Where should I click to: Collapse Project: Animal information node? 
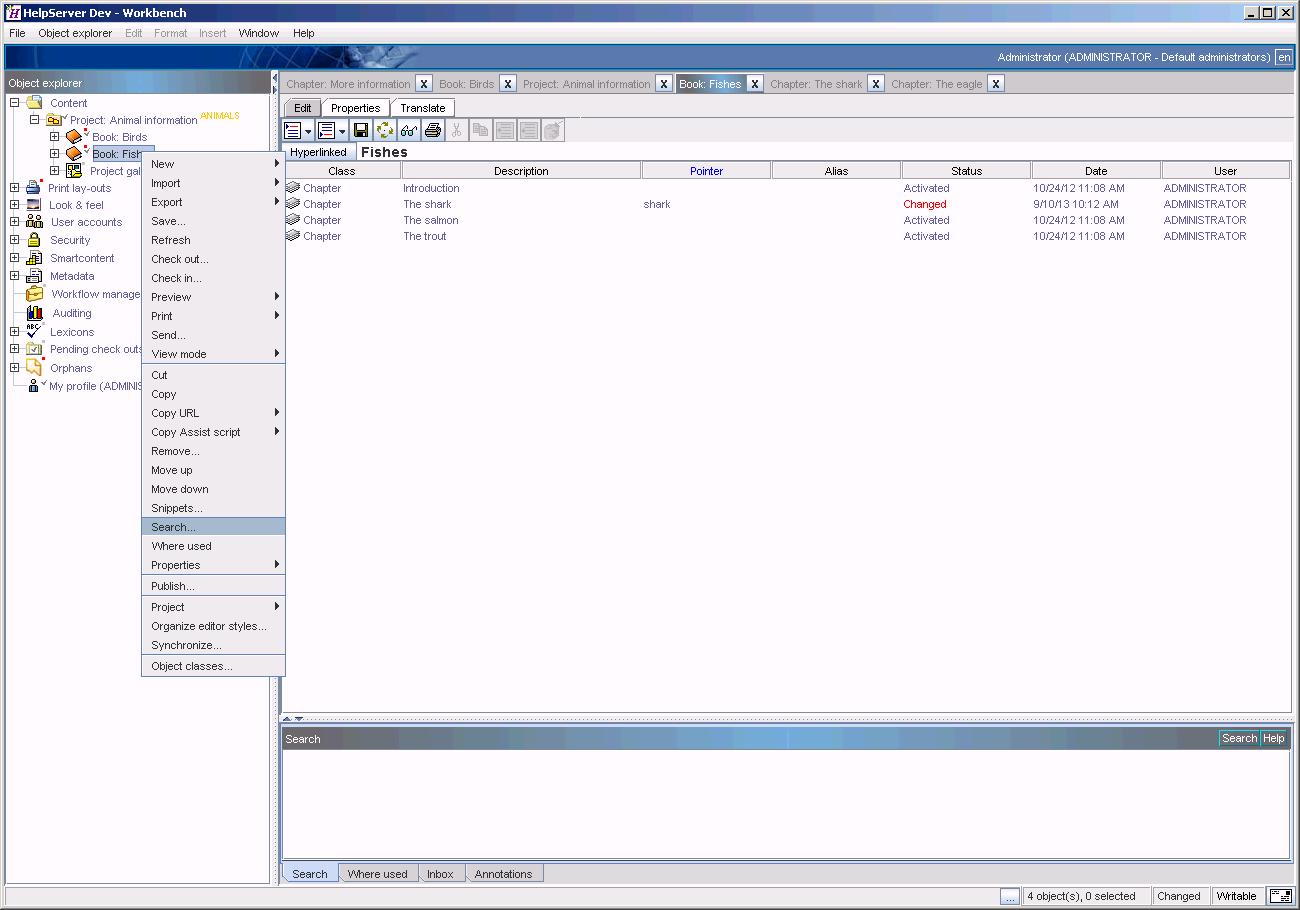click(x=35, y=119)
